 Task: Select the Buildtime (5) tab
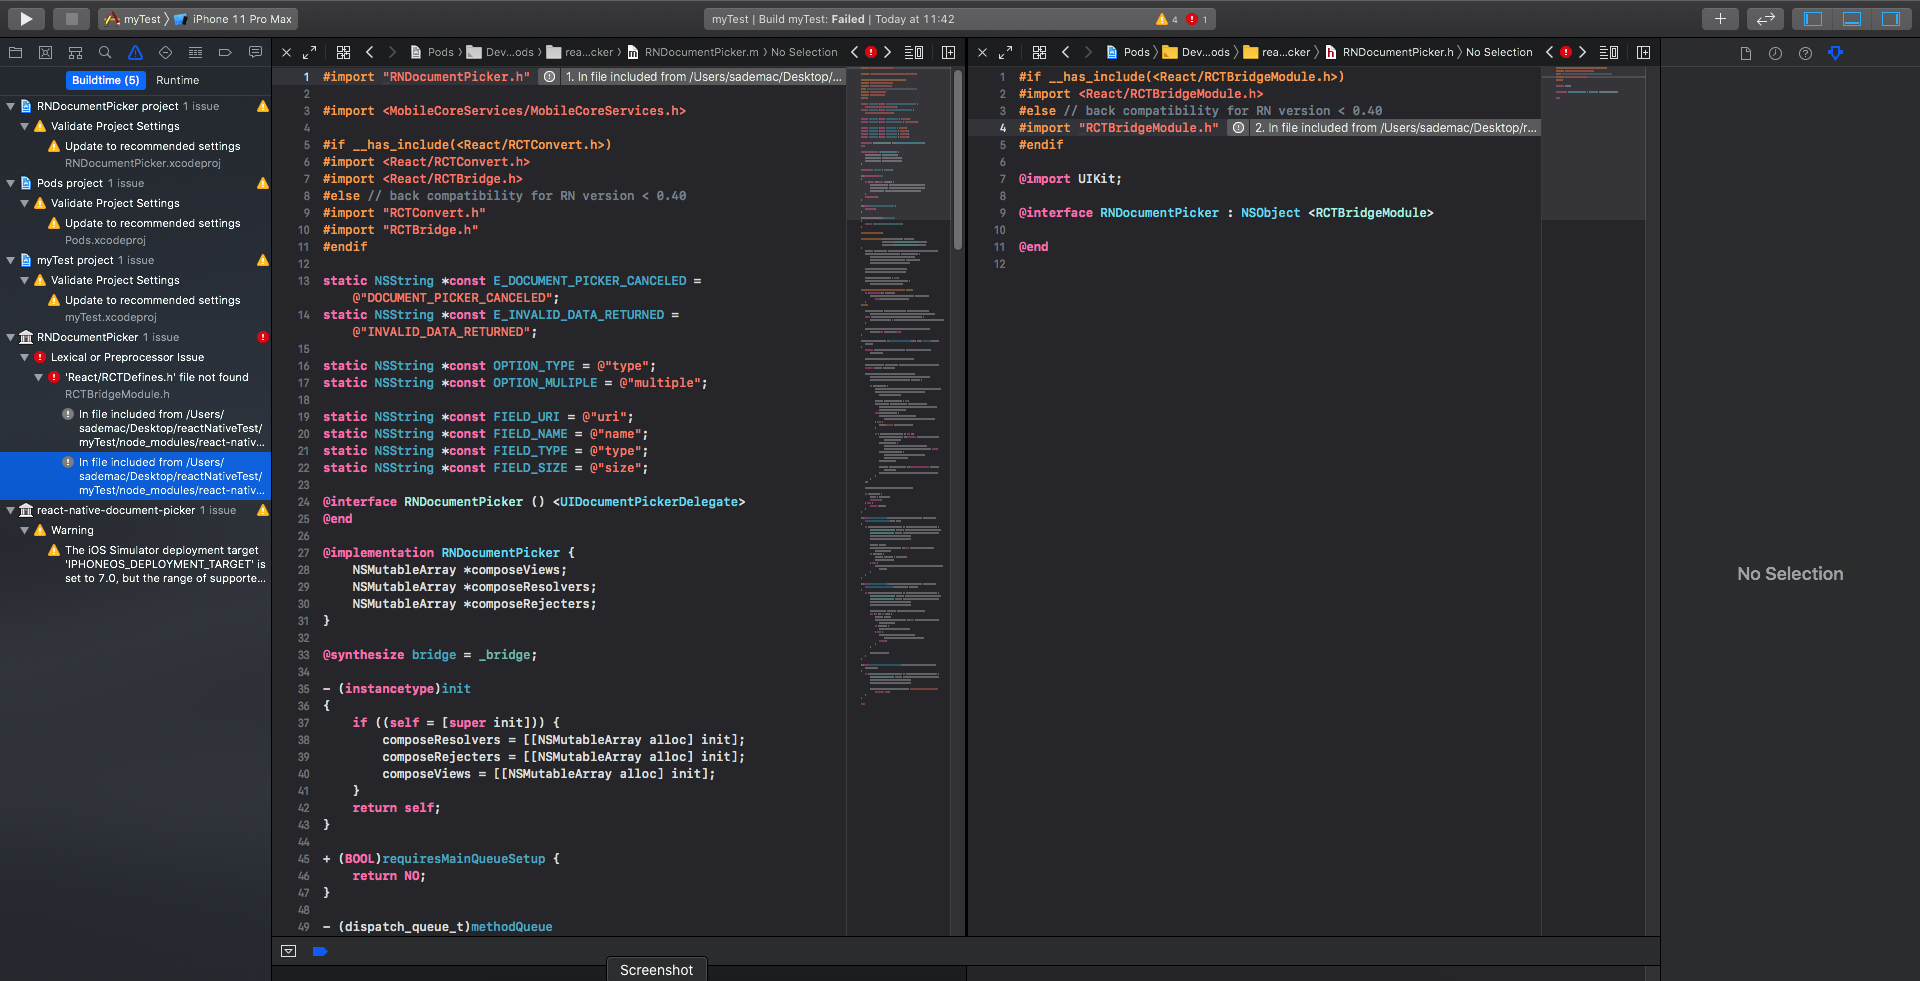coord(105,80)
